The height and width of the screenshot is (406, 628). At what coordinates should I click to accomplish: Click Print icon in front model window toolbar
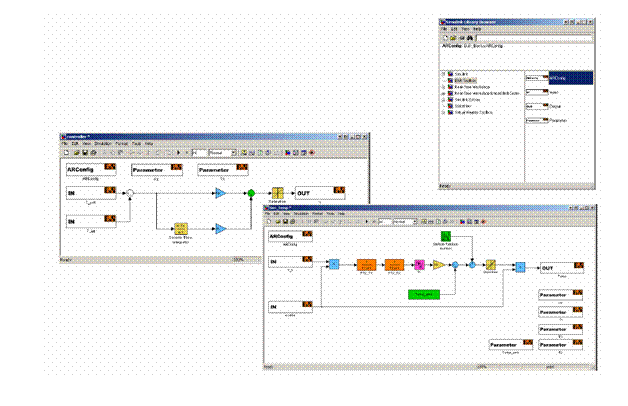[293, 221]
